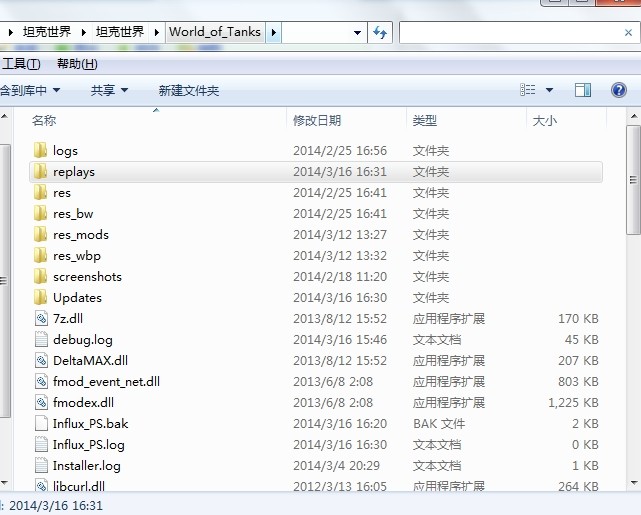The height and width of the screenshot is (515, 641).
Task: Click the res folder icon
Action: point(40,193)
